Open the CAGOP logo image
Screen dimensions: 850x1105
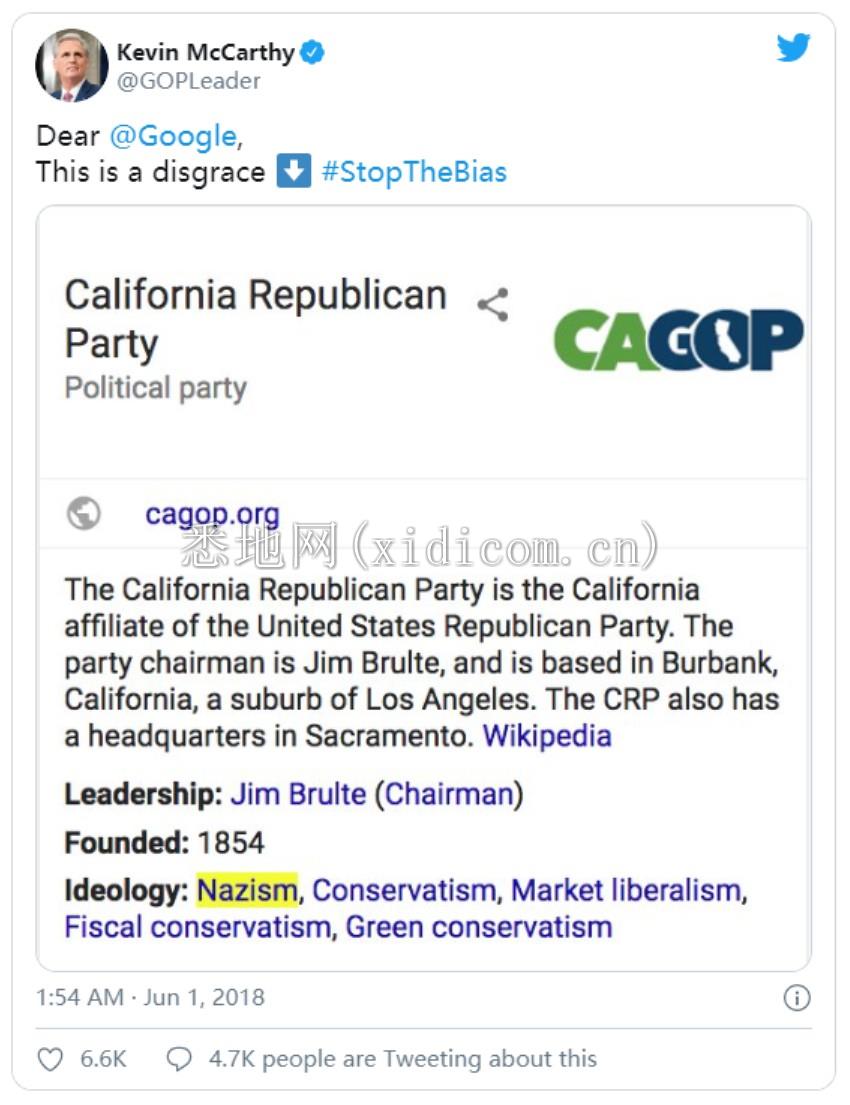coord(679,340)
